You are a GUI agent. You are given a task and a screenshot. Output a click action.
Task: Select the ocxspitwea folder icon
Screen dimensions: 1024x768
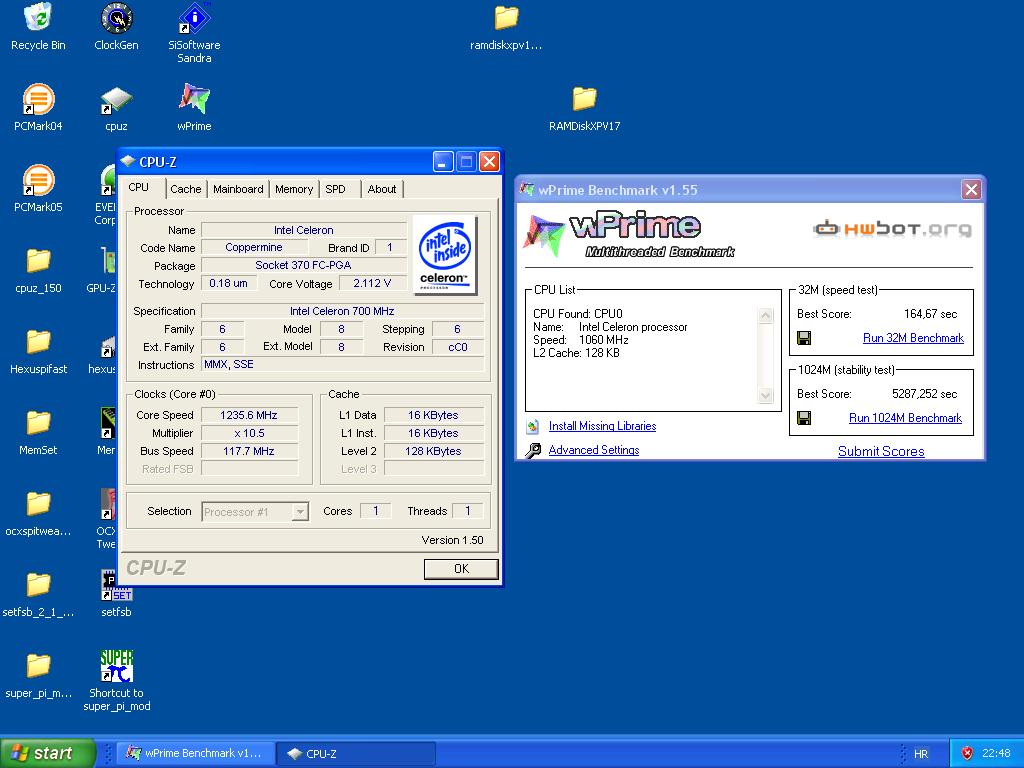point(38,513)
